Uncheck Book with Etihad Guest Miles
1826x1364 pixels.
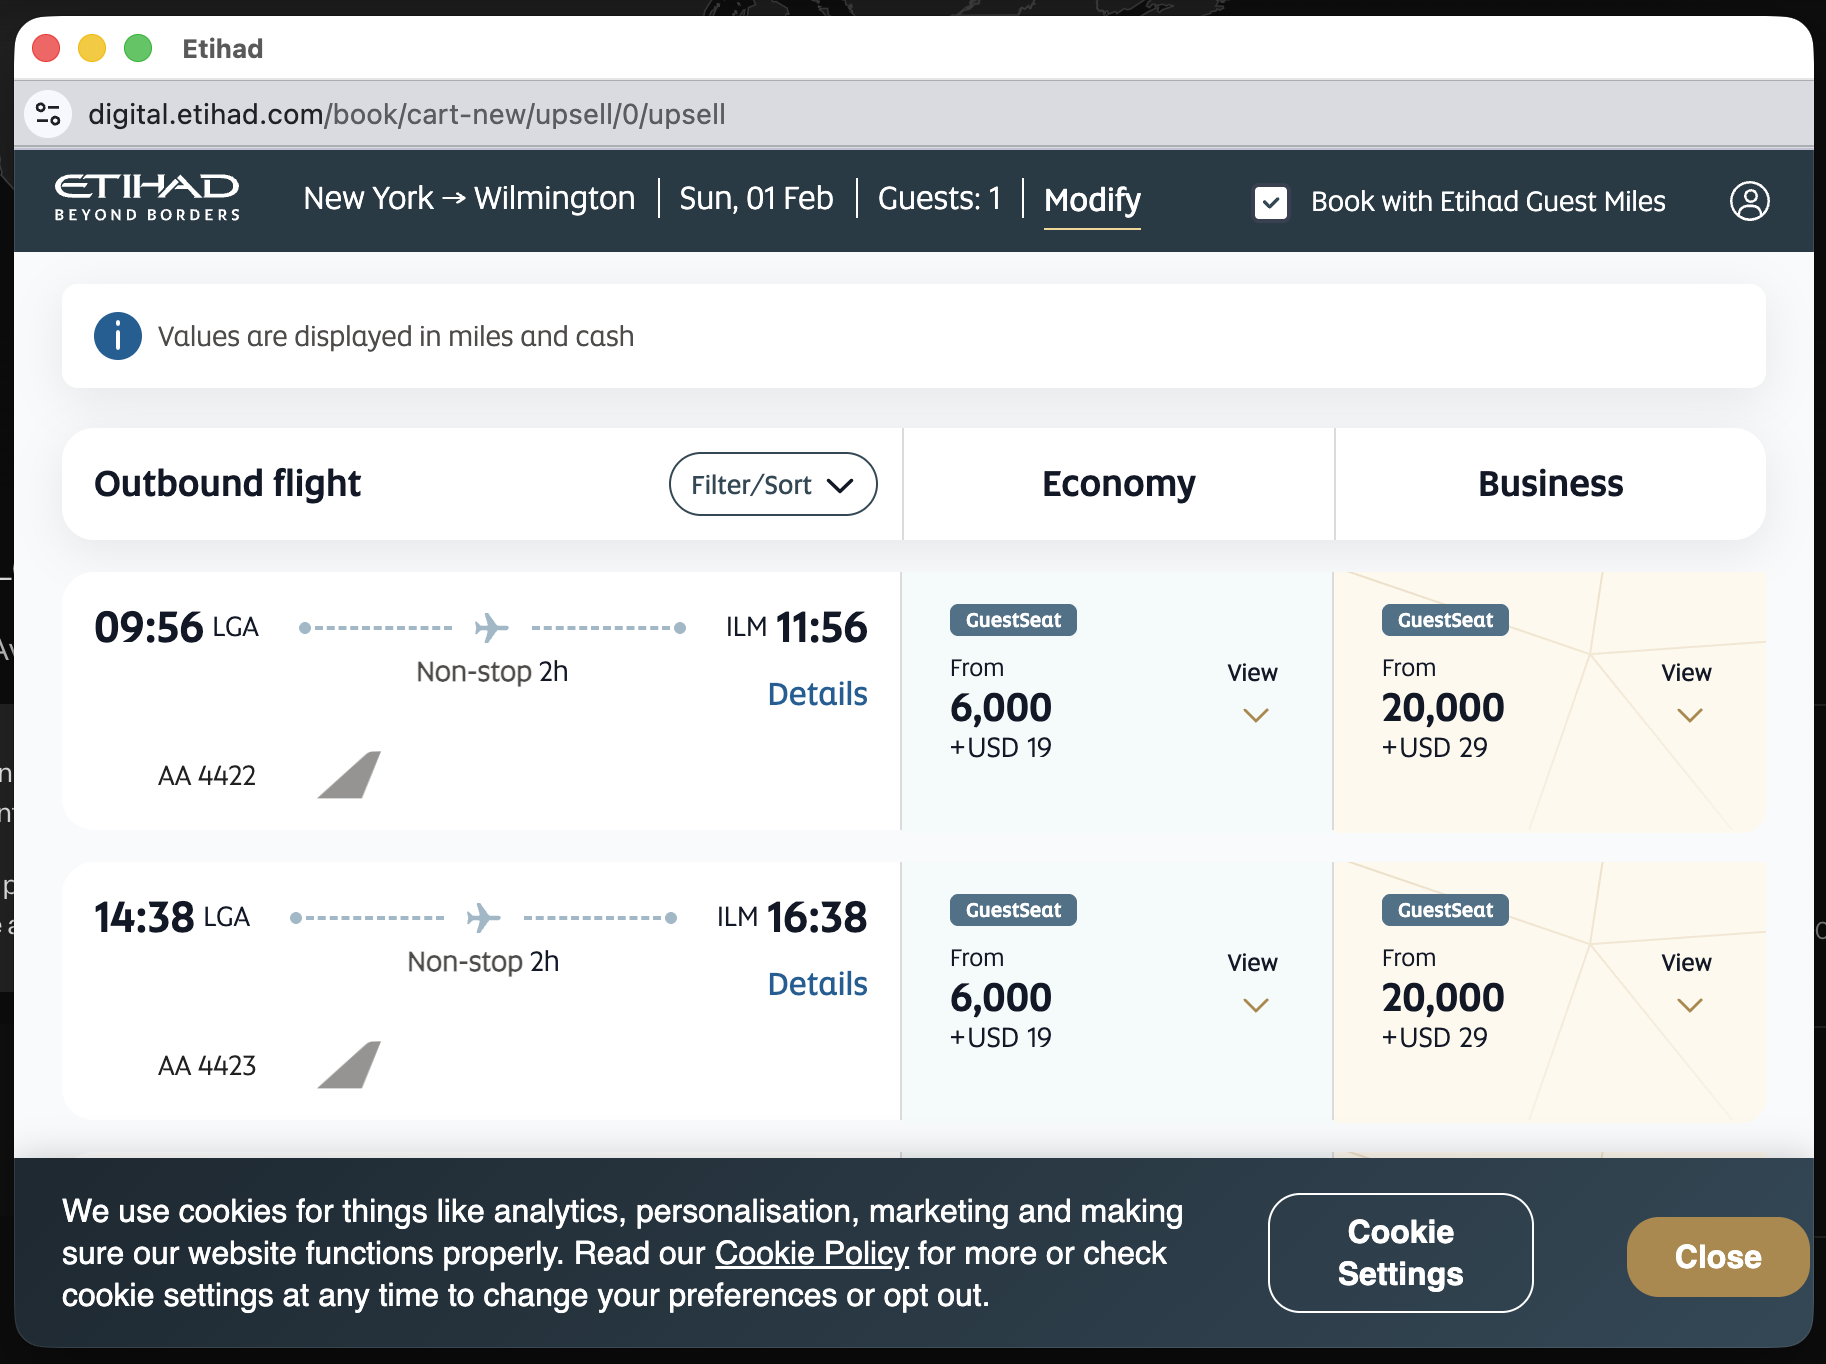[x=1270, y=202]
